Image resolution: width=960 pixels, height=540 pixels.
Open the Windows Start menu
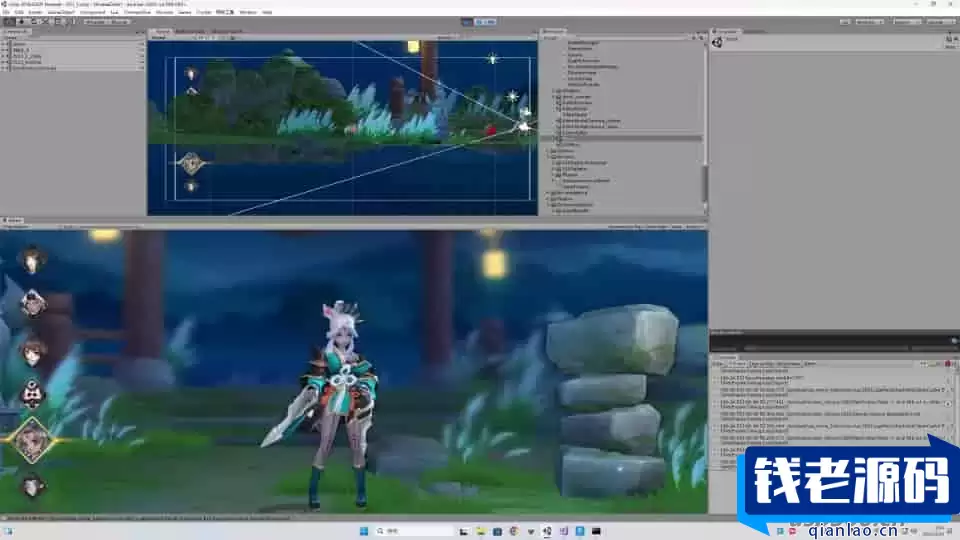coord(364,531)
